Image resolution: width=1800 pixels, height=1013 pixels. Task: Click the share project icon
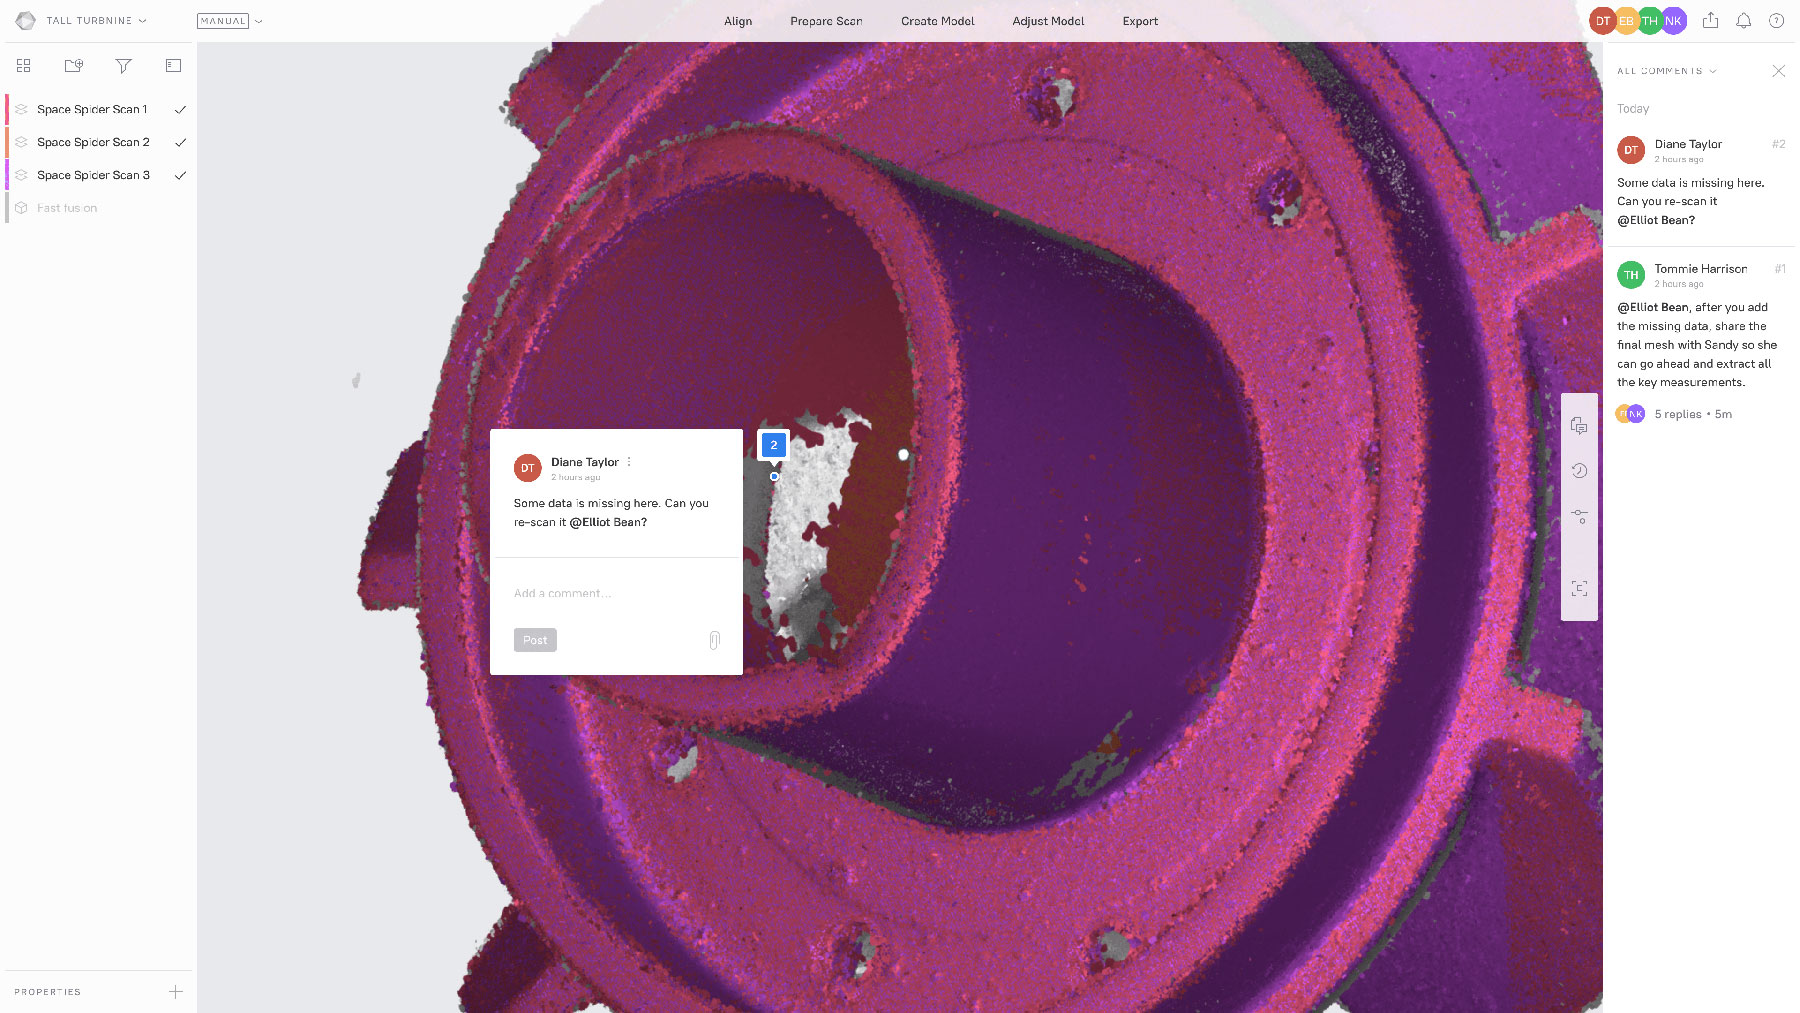[x=1711, y=20]
